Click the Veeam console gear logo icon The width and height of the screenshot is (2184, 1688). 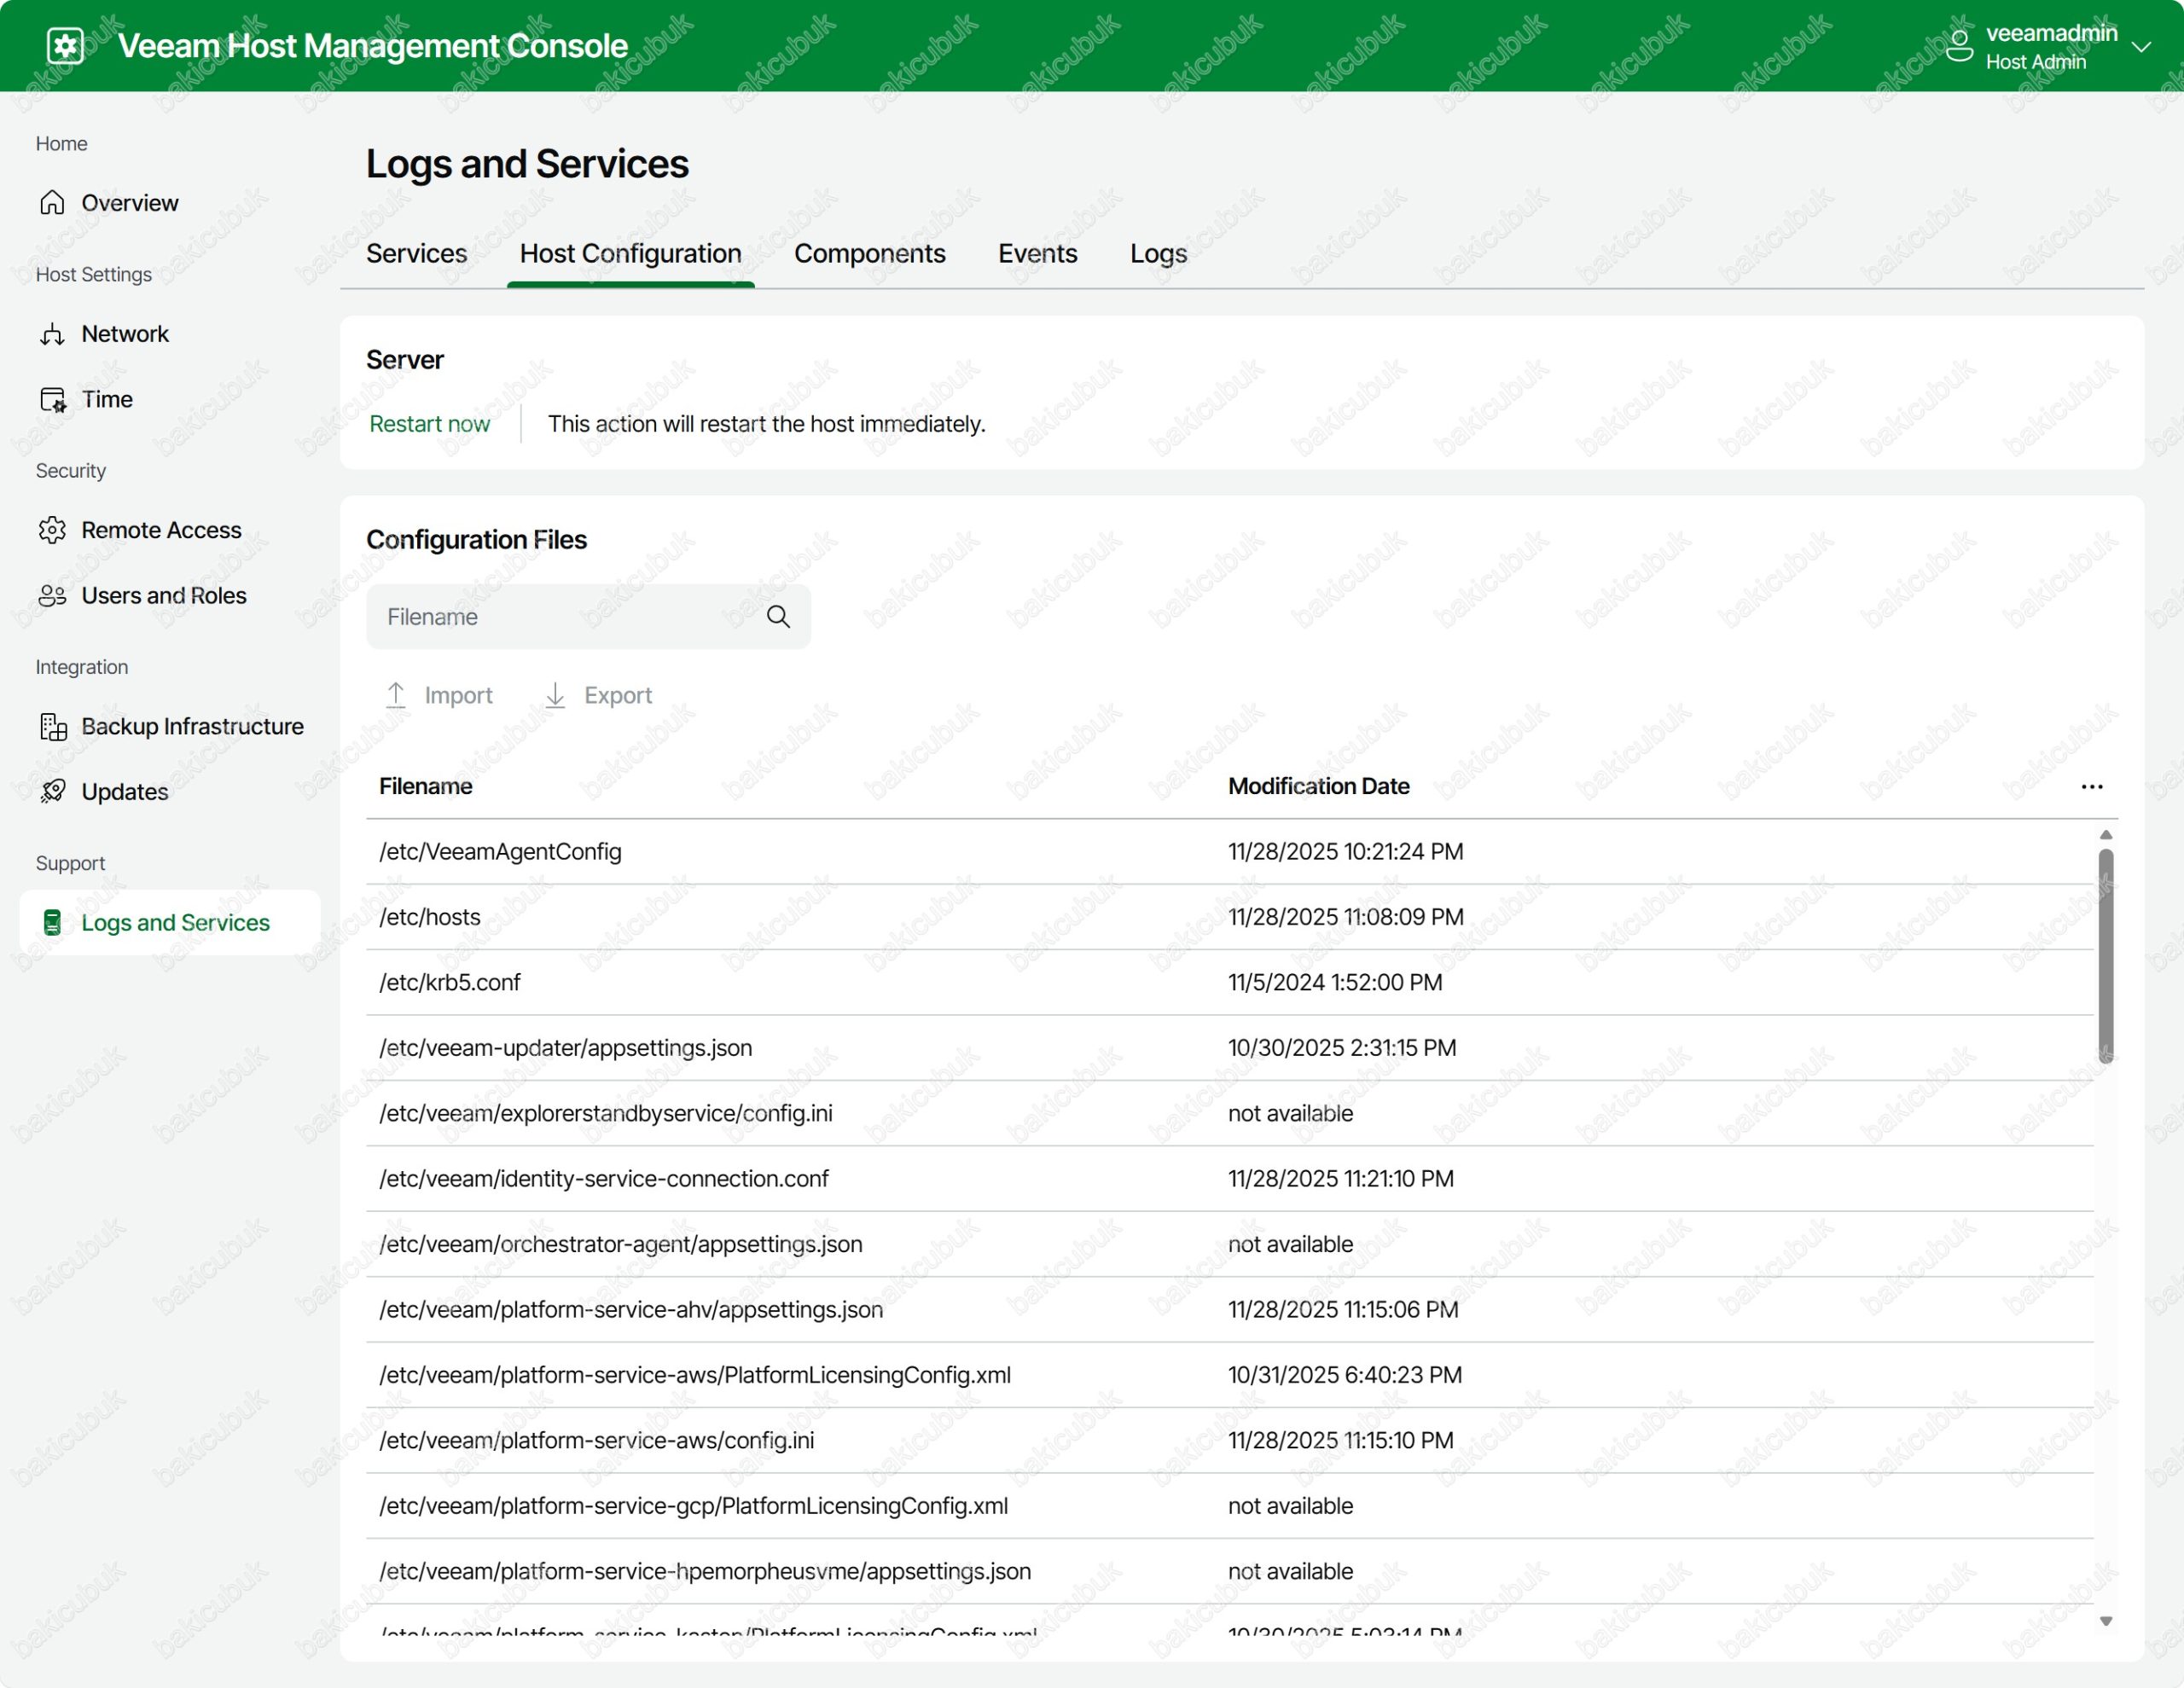click(66, 46)
